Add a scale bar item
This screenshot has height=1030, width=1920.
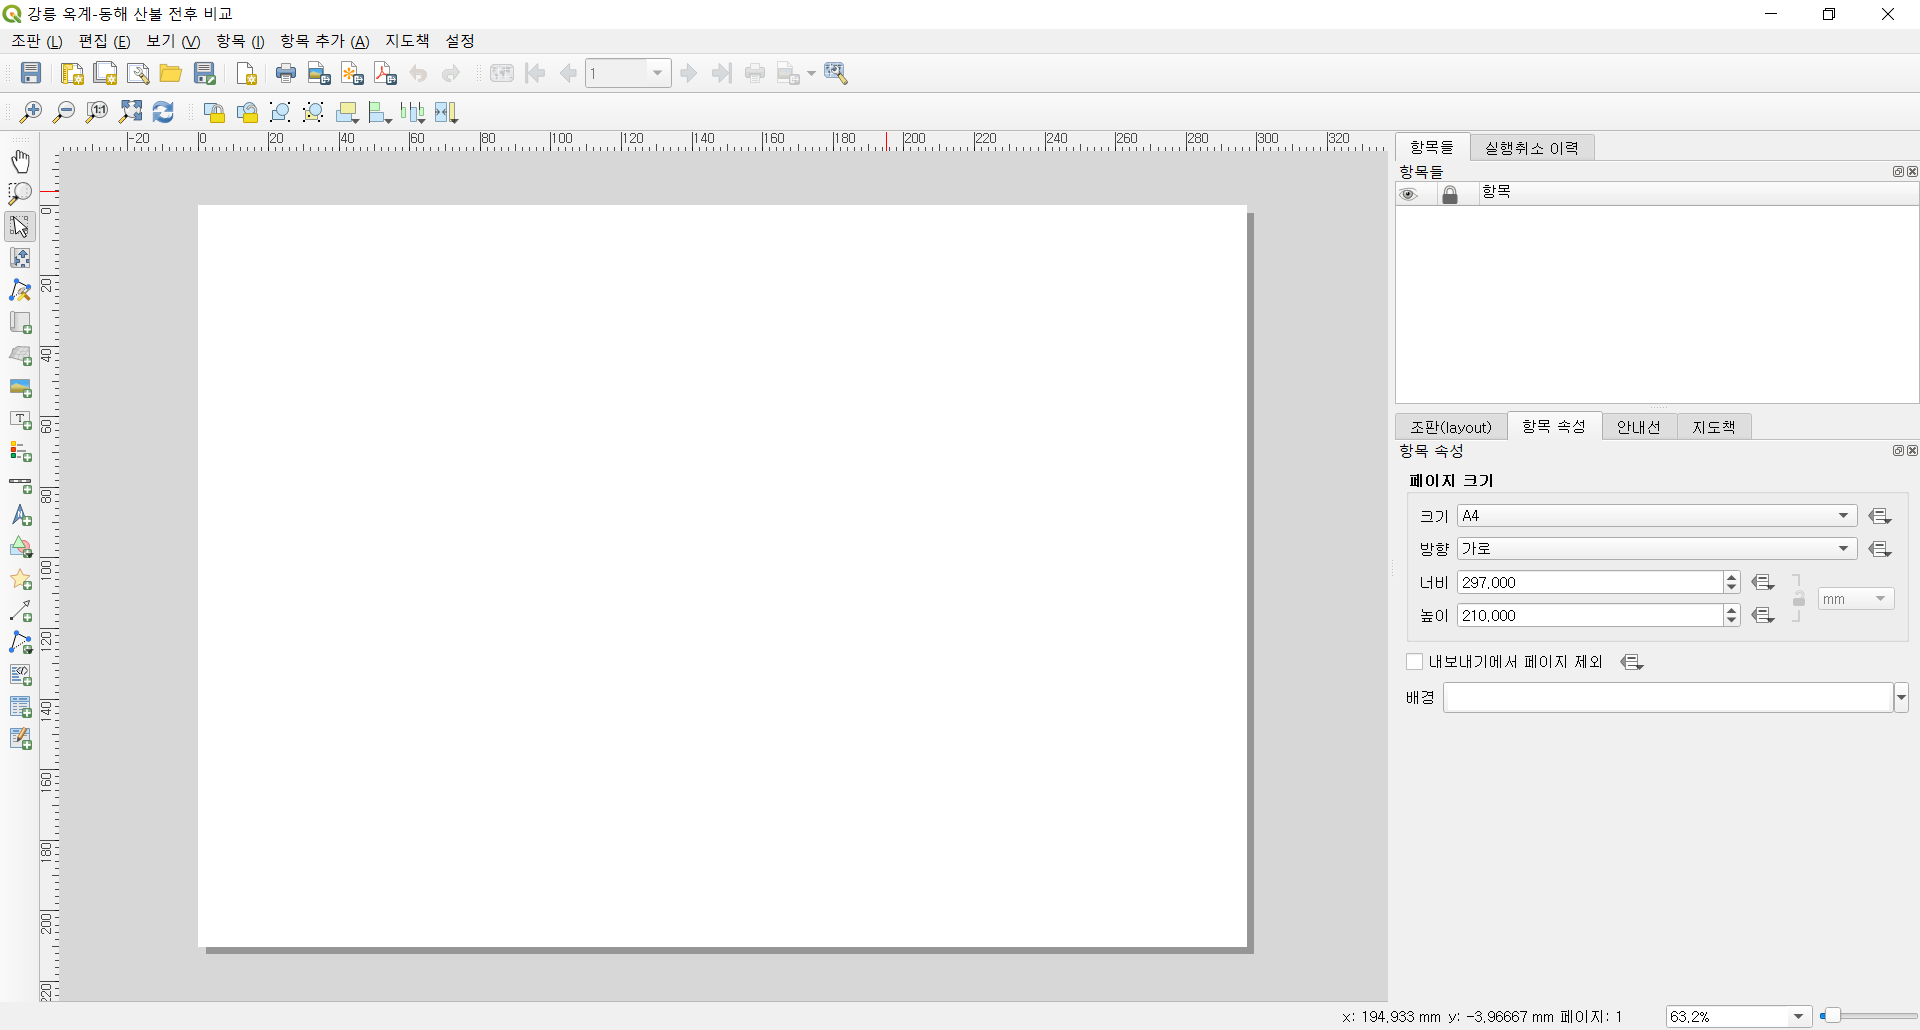click(20, 484)
